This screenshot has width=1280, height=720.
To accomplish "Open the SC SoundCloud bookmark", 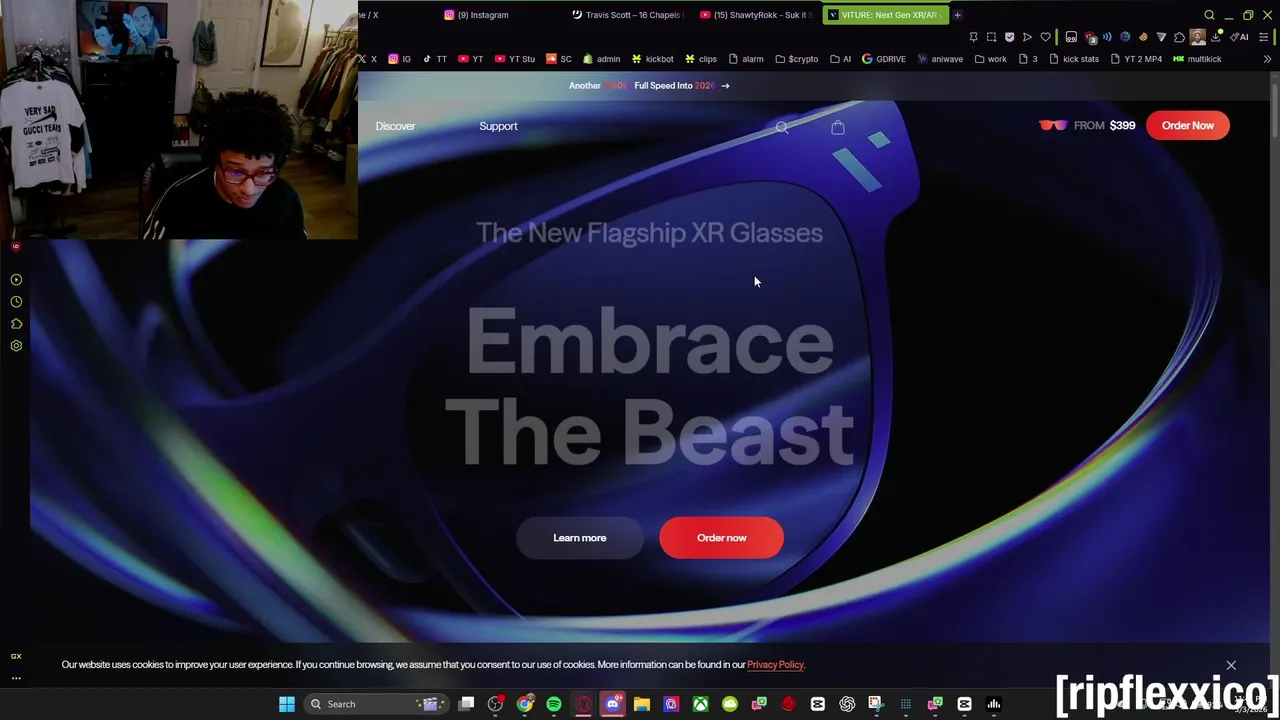I will pyautogui.click(x=559, y=59).
